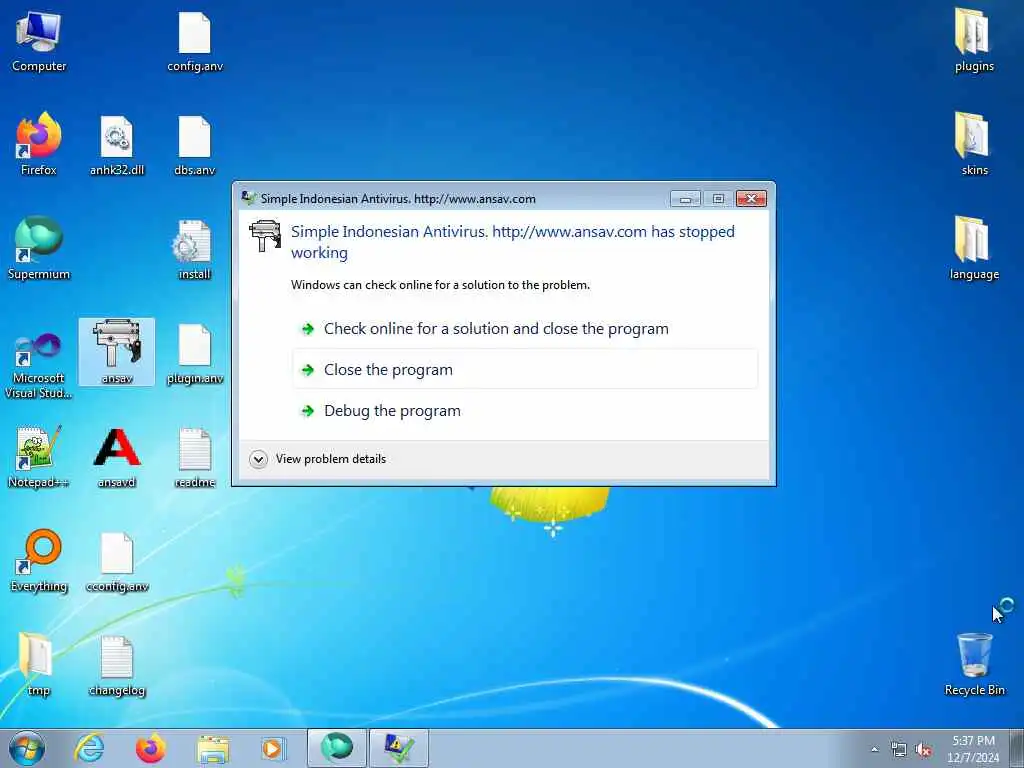This screenshot has width=1024, height=768.
Task: Select the Supermium desktop shortcut
Action: click(39, 249)
